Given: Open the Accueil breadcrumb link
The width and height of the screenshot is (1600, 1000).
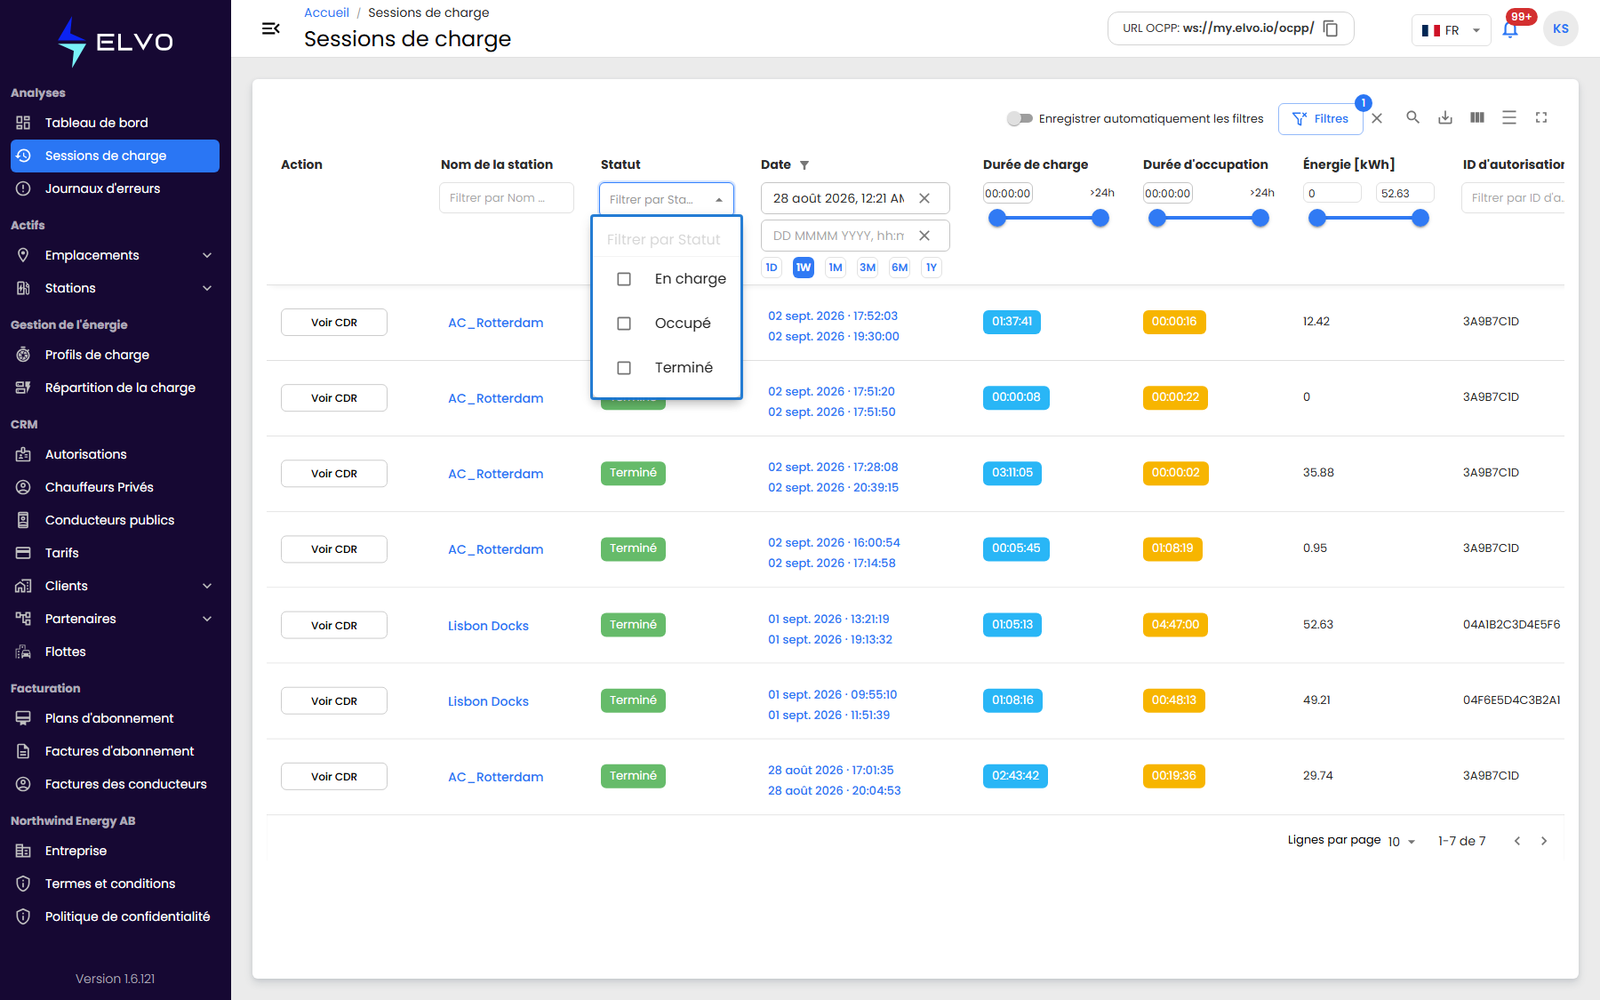Looking at the screenshot, I should pyautogui.click(x=327, y=13).
